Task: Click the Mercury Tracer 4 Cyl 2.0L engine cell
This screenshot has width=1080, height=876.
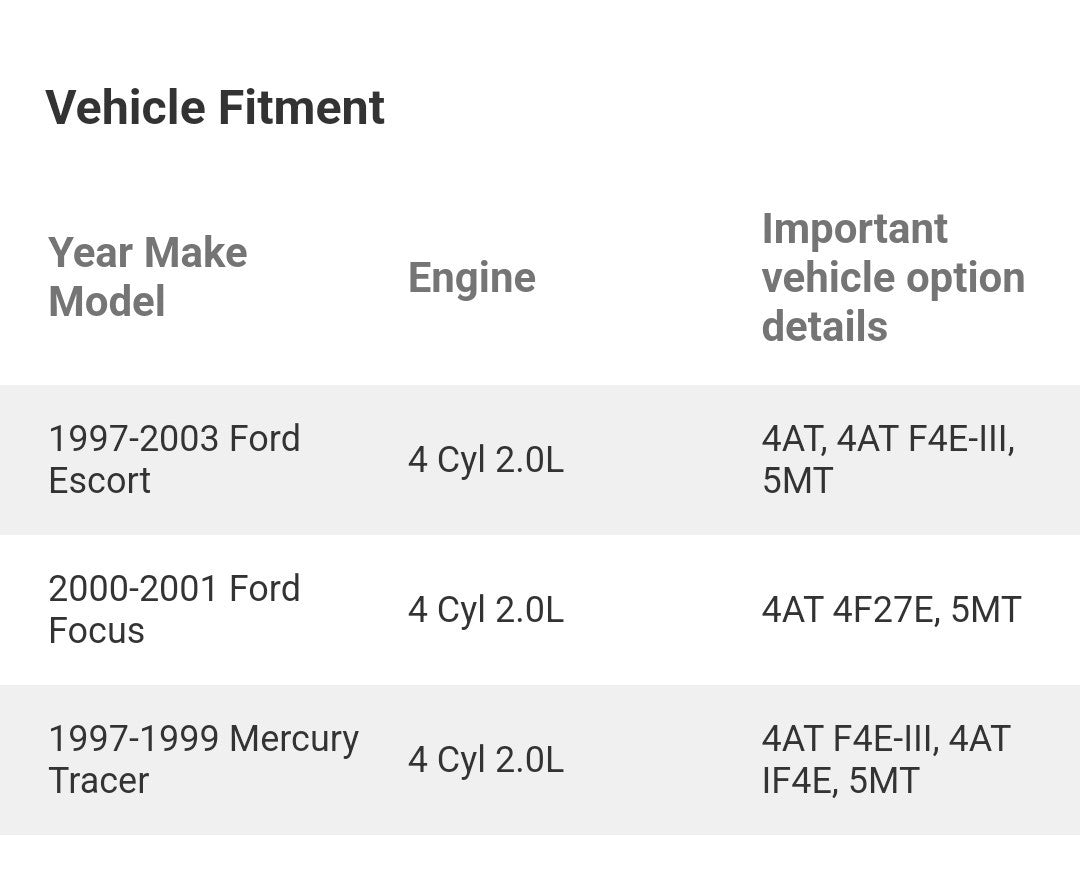Action: point(486,760)
